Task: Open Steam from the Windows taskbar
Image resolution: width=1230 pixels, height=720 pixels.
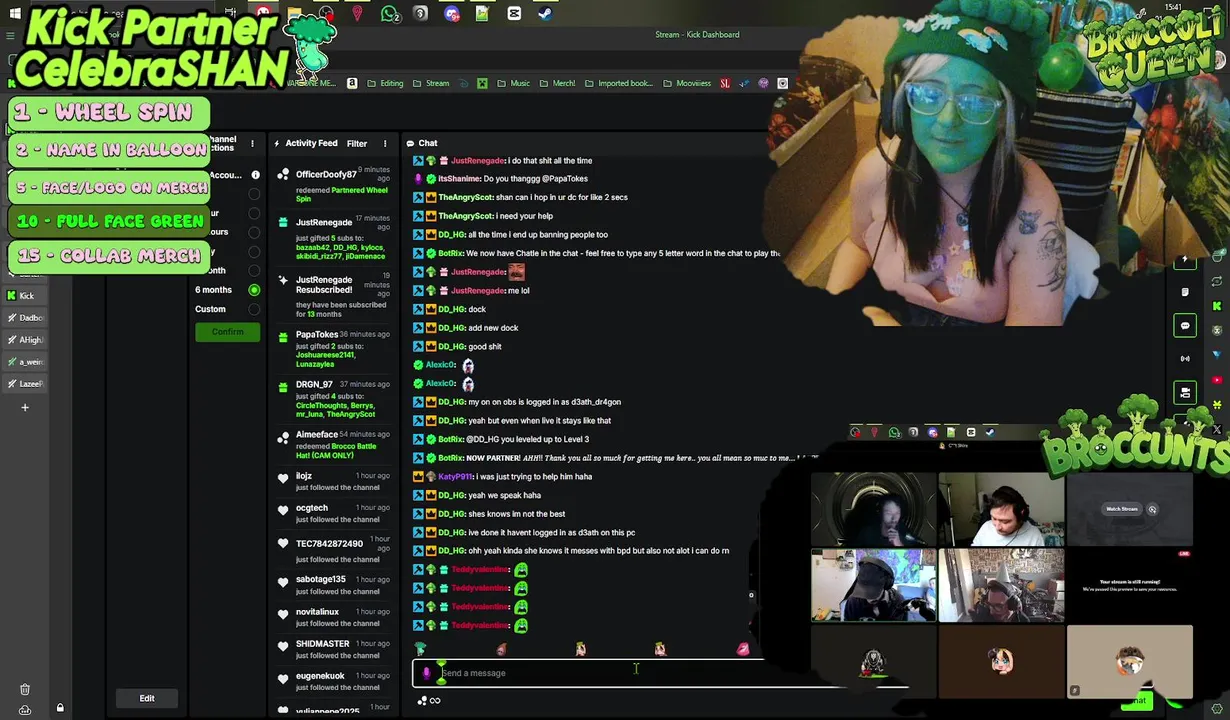Action: 545,14
